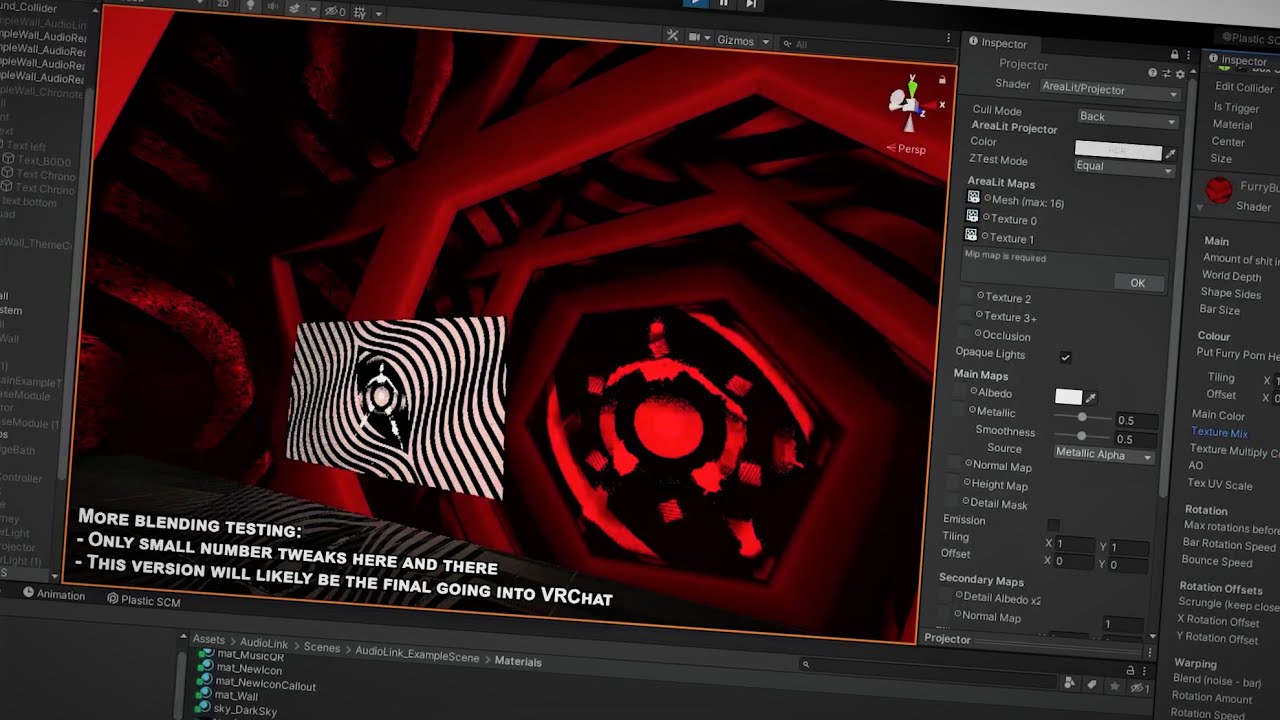Click the Tiling X field
Image resolution: width=1280 pixels, height=720 pixels.
point(1073,545)
